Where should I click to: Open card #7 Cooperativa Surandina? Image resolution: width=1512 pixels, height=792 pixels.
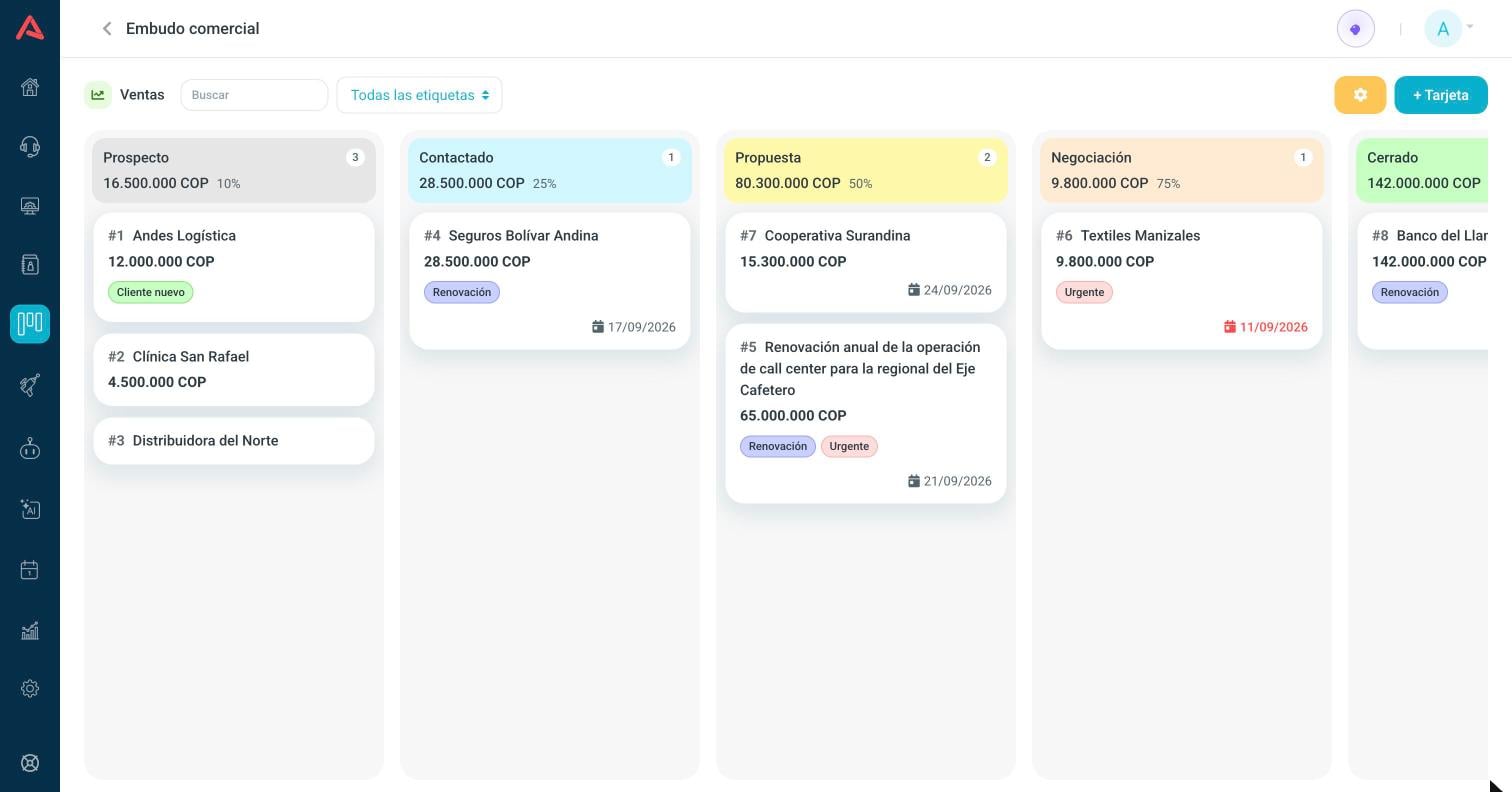click(x=866, y=262)
